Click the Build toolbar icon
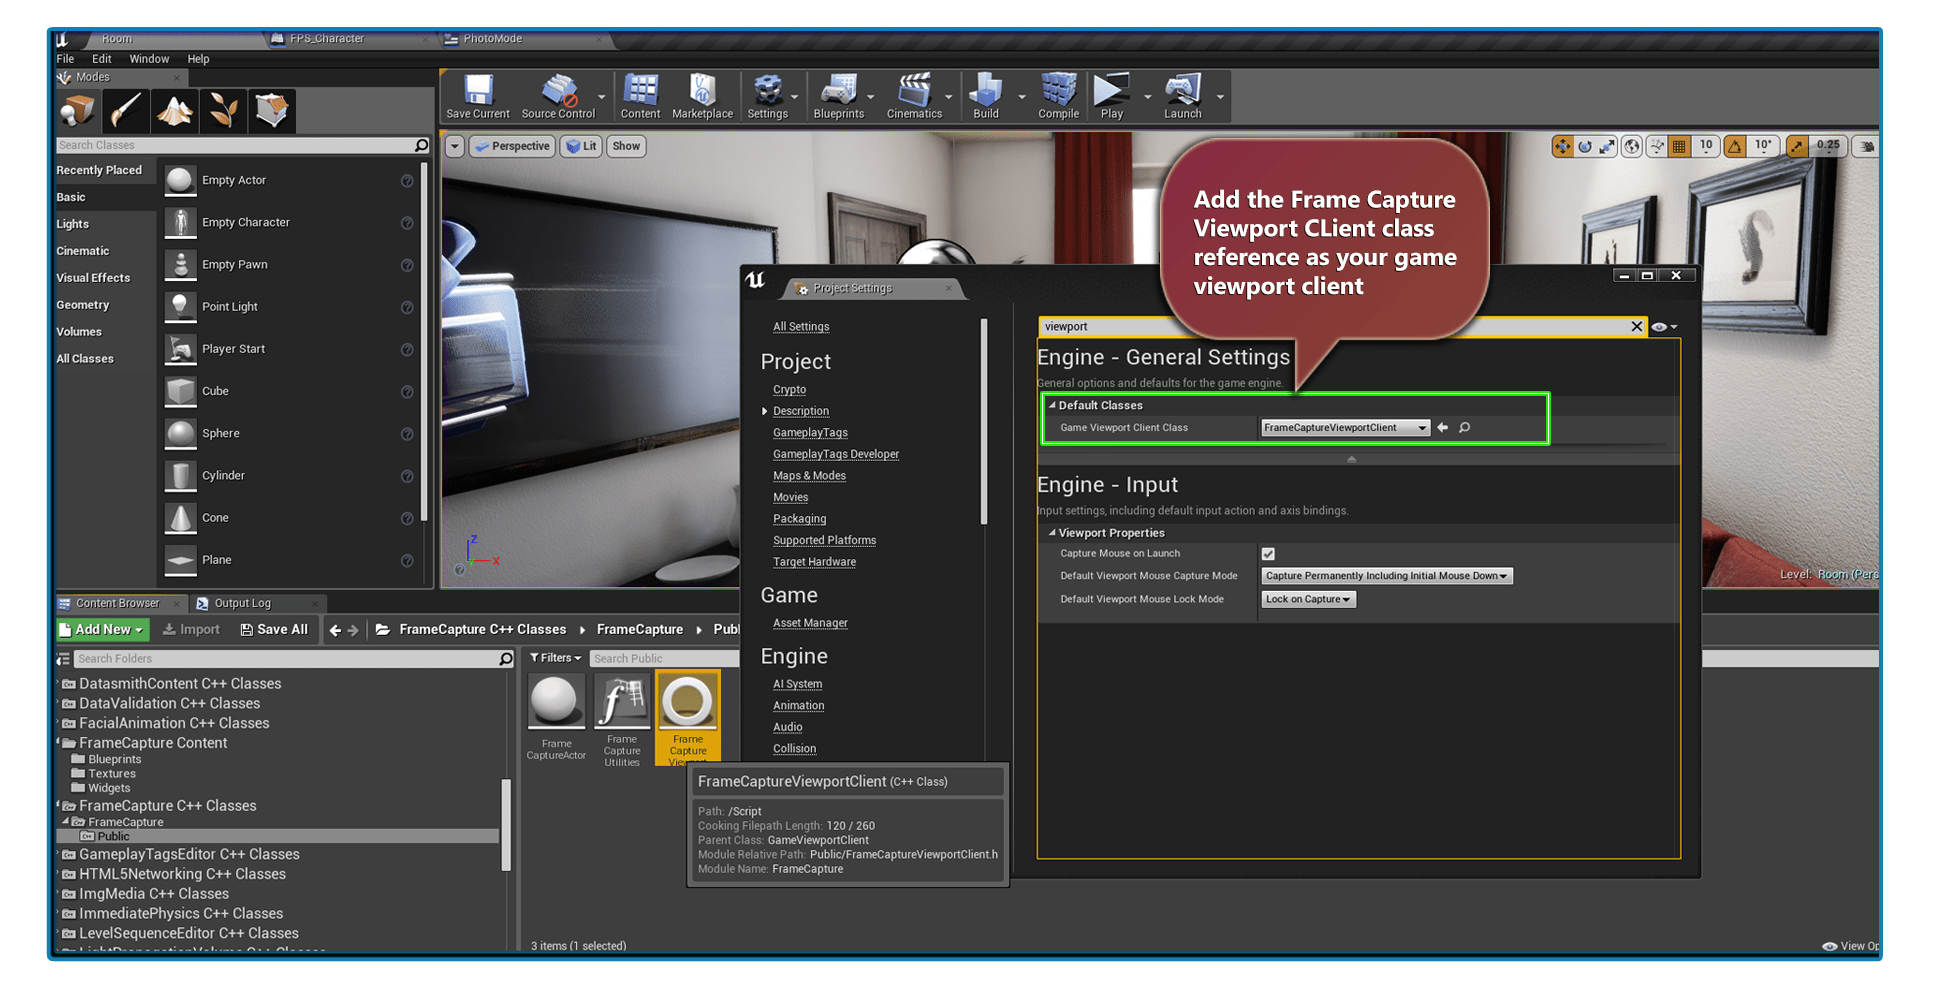The width and height of the screenshot is (1954, 990). [x=986, y=97]
